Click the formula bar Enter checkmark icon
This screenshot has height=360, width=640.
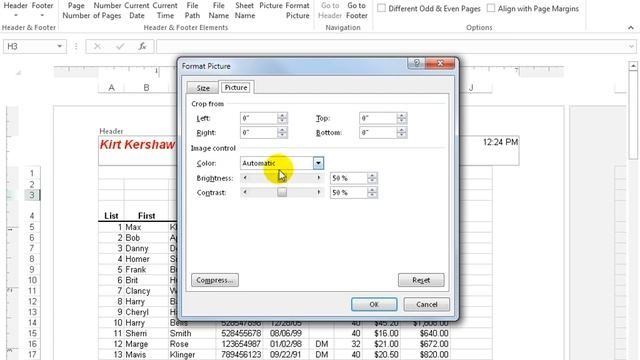120,46
